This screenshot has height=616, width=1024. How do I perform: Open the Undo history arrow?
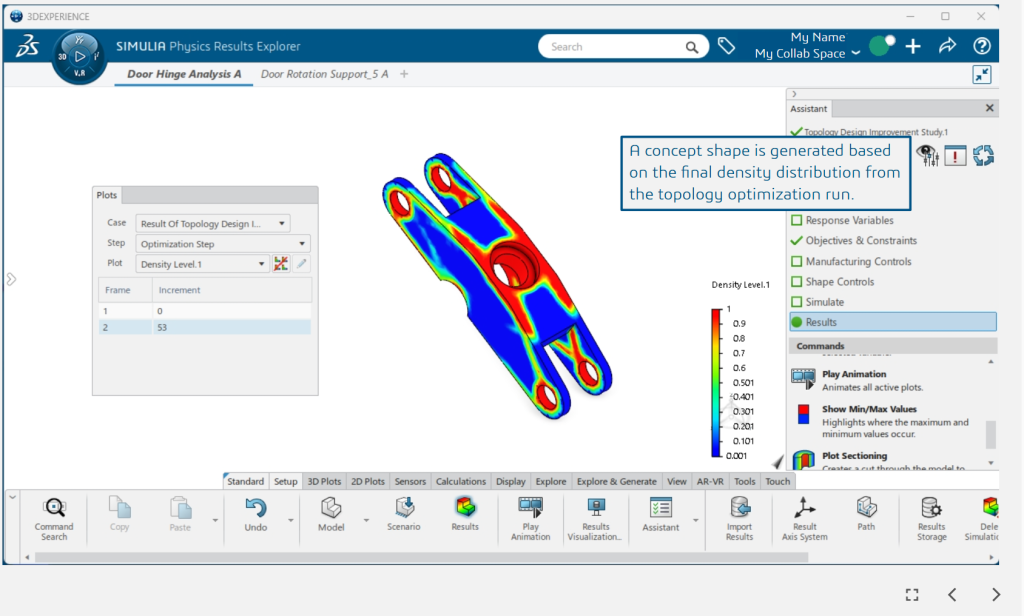[291, 521]
